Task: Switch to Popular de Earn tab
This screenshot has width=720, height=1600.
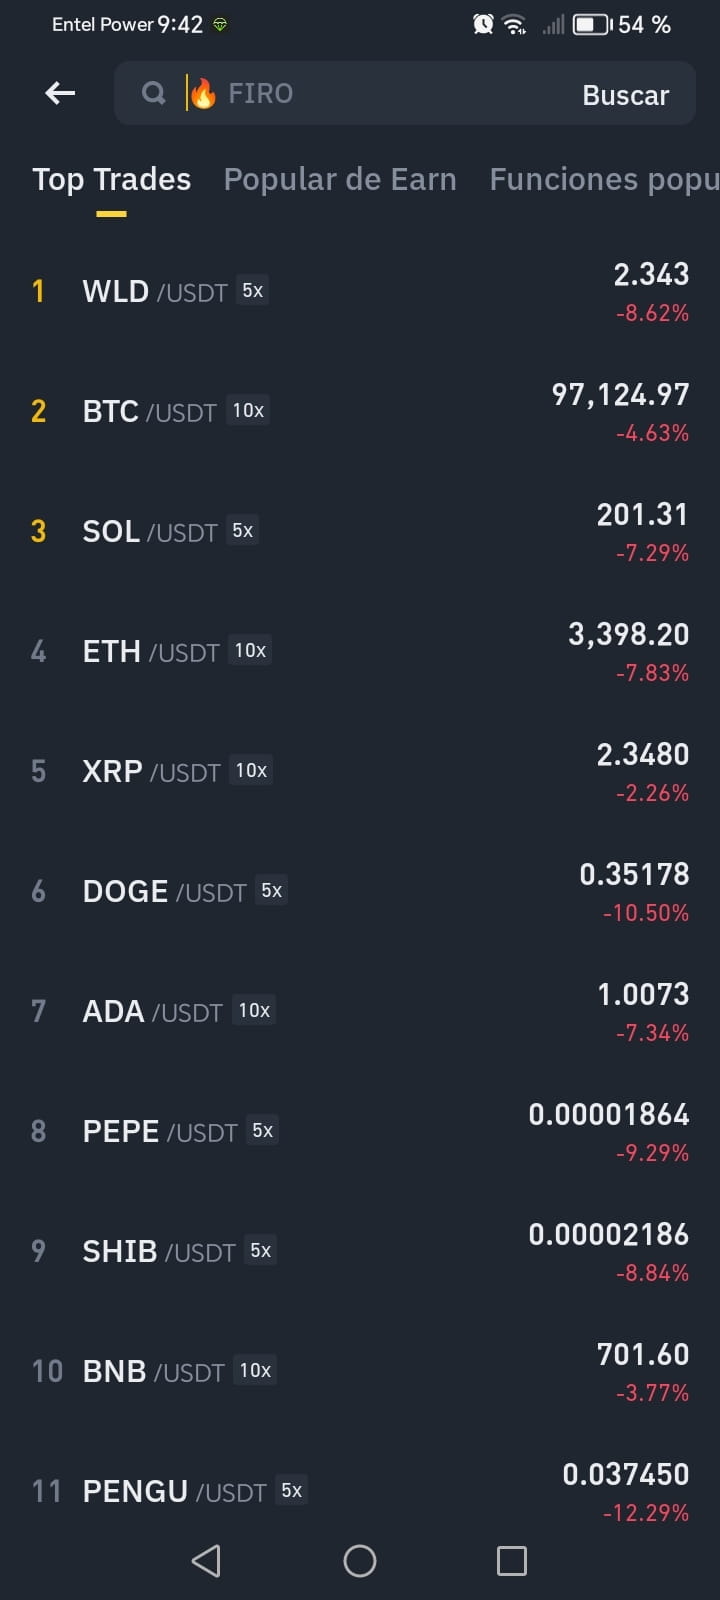Action: 340,179
